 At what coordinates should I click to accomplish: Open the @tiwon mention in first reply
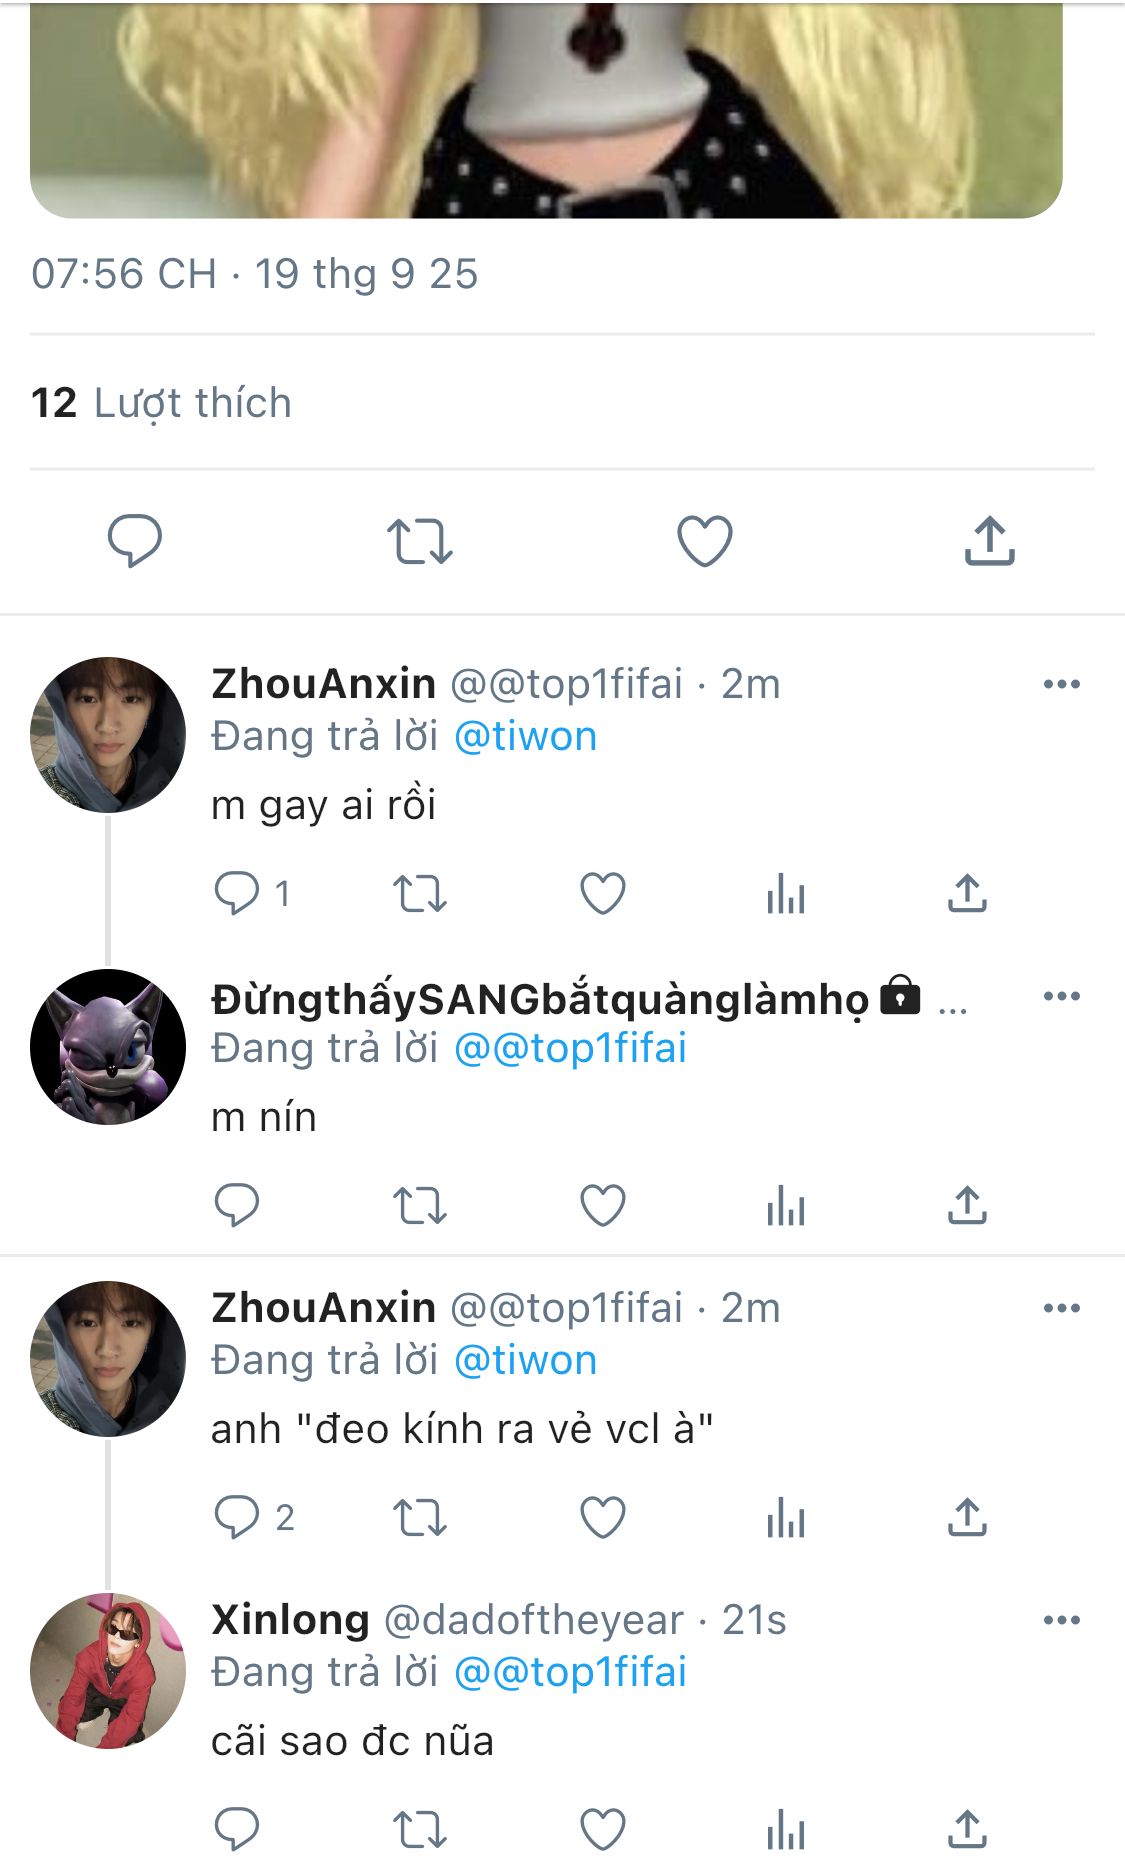point(525,737)
